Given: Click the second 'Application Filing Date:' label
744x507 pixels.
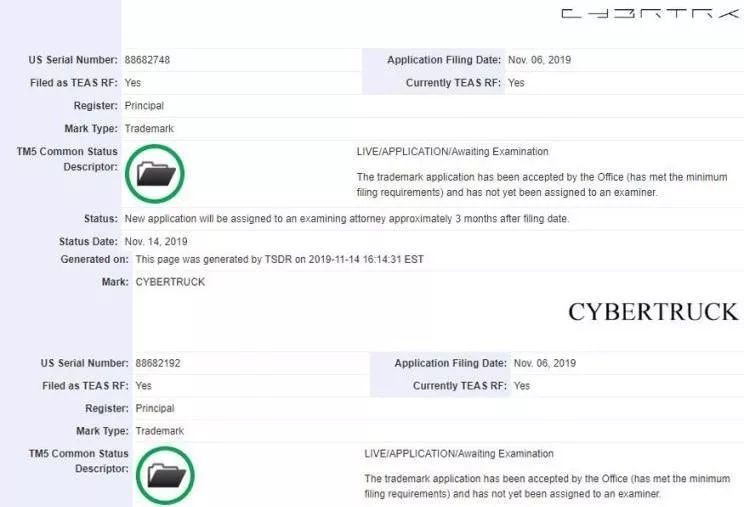Looking at the screenshot, I should 451,363.
